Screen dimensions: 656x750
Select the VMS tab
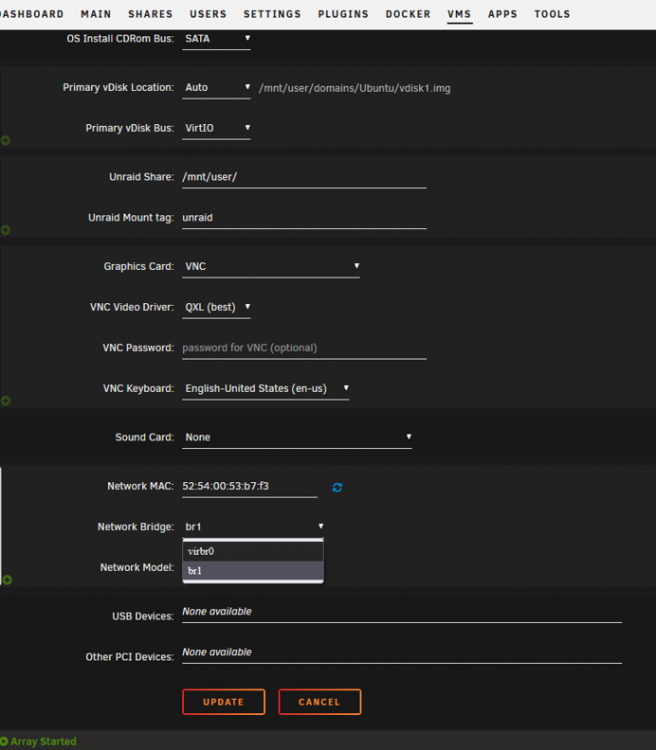459,14
